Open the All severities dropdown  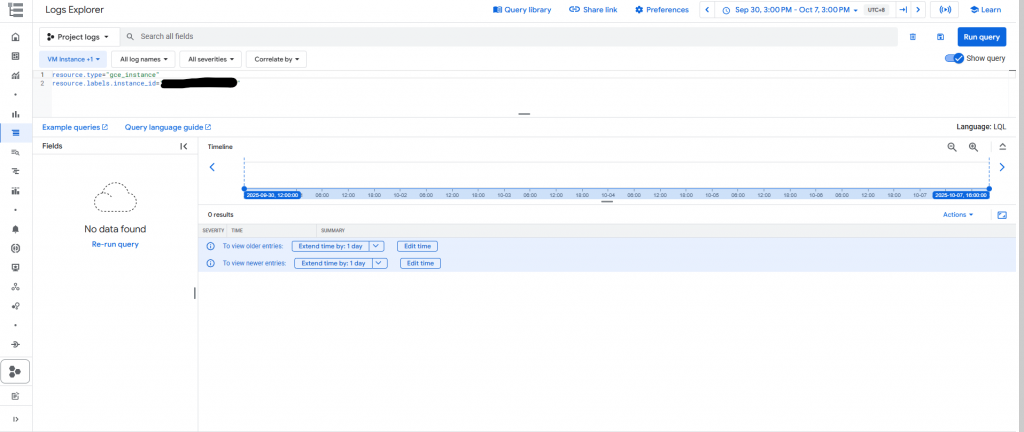[211, 59]
